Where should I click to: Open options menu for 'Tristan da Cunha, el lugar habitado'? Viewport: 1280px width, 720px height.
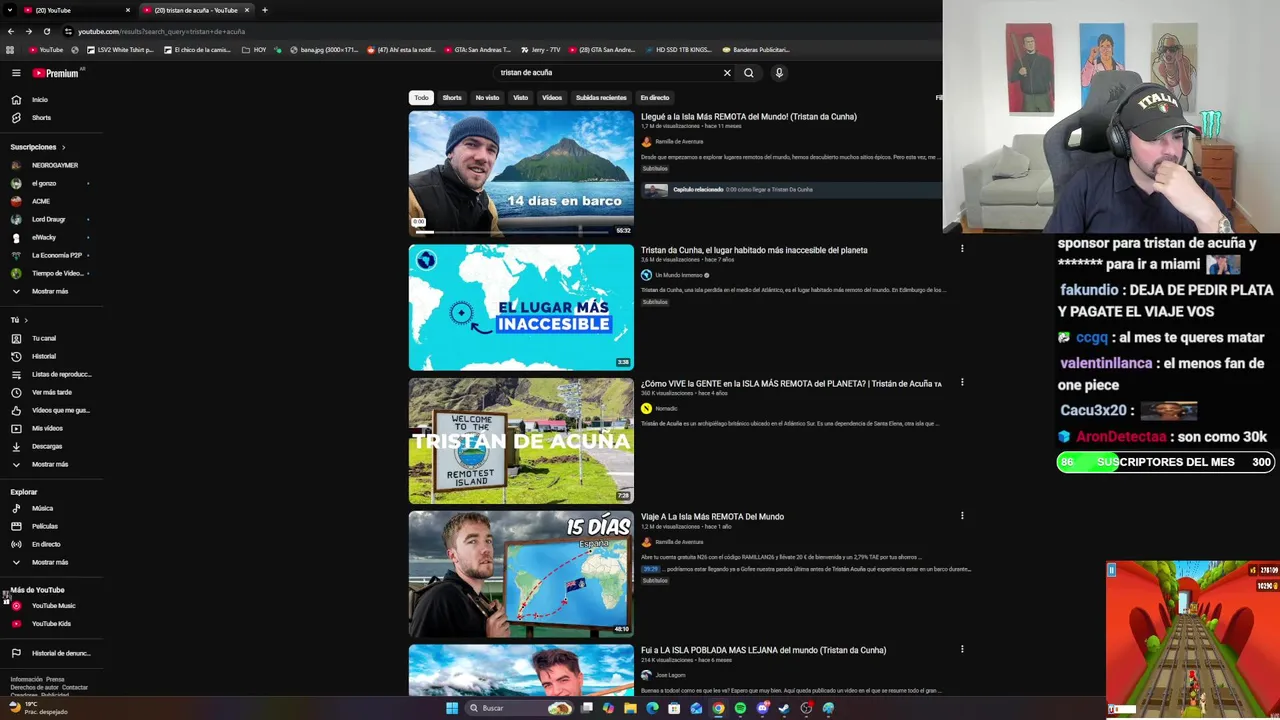[x=962, y=249]
